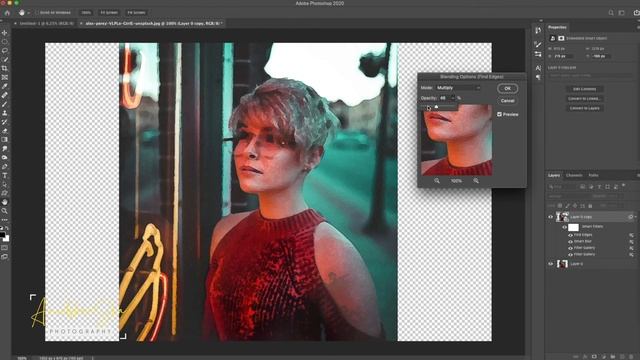Select the Eraser tool

4,131
